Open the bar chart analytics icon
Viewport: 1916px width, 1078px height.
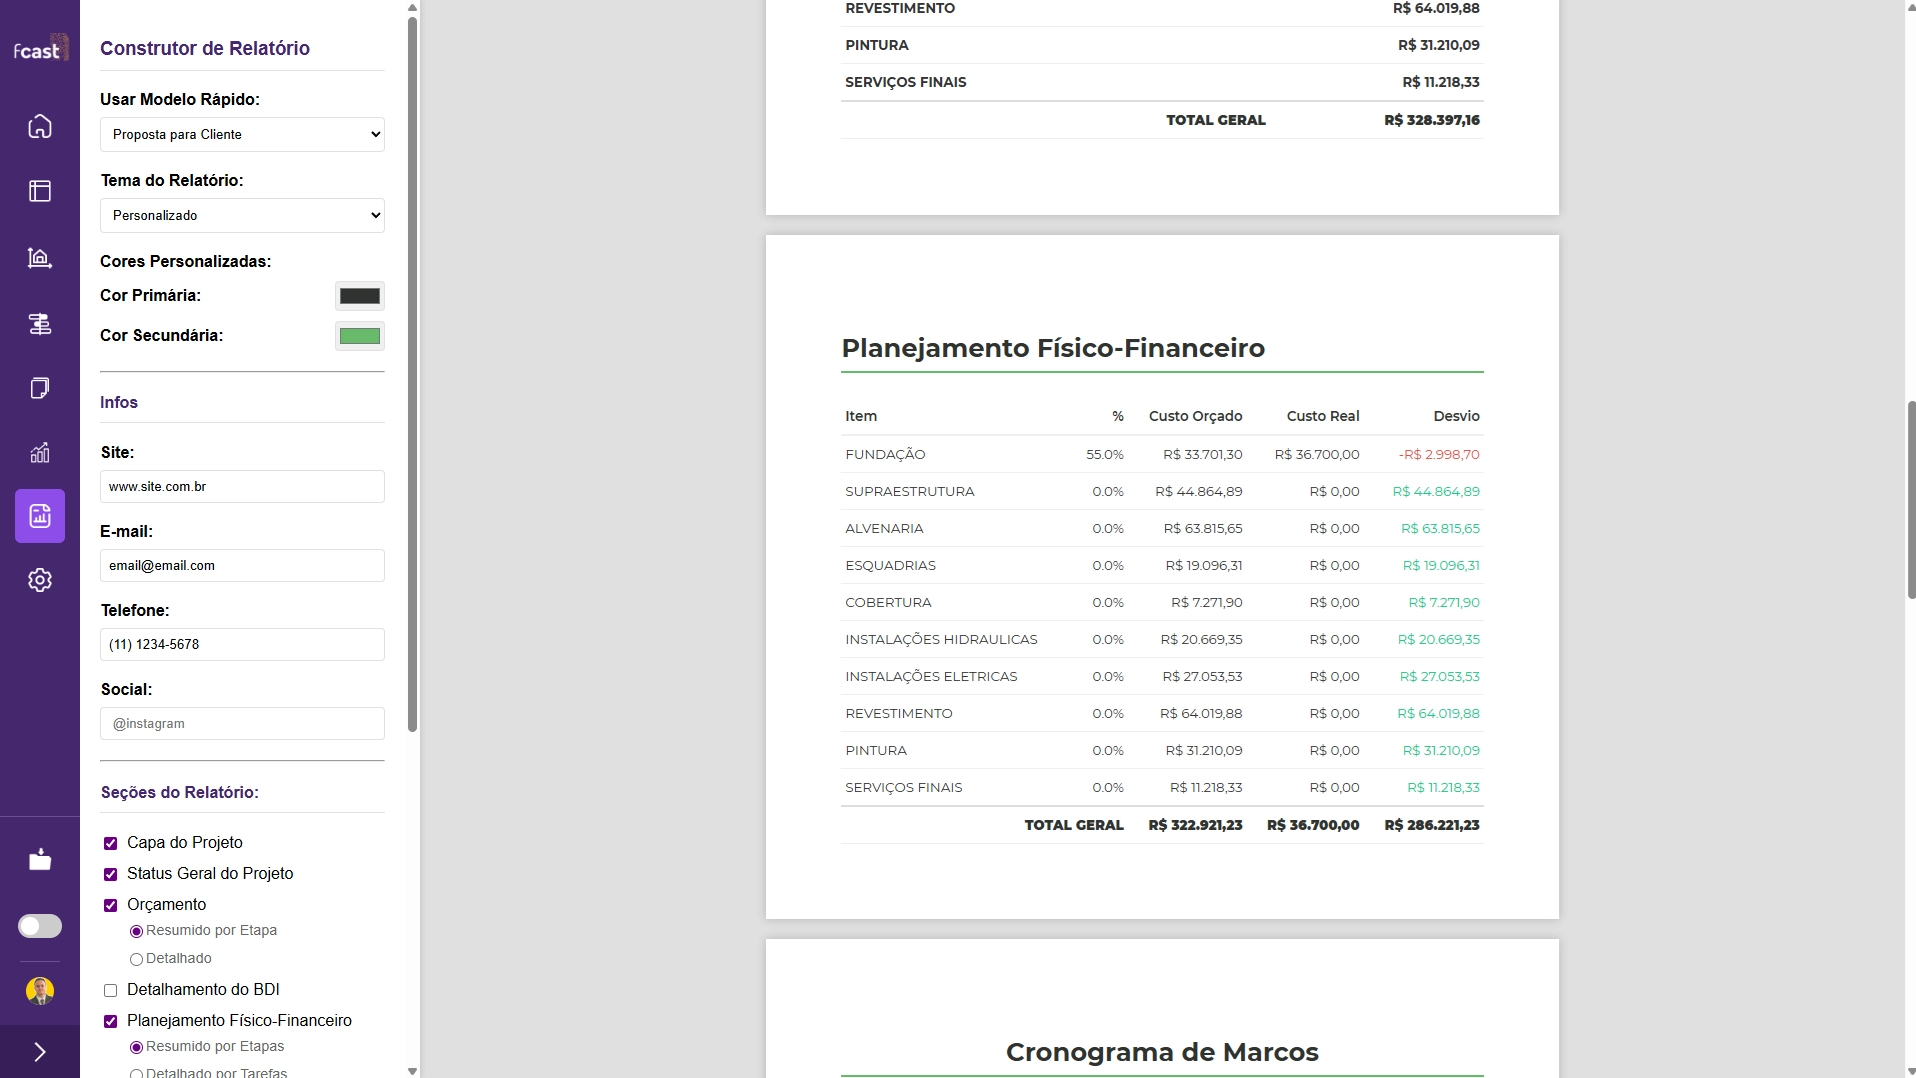point(40,453)
